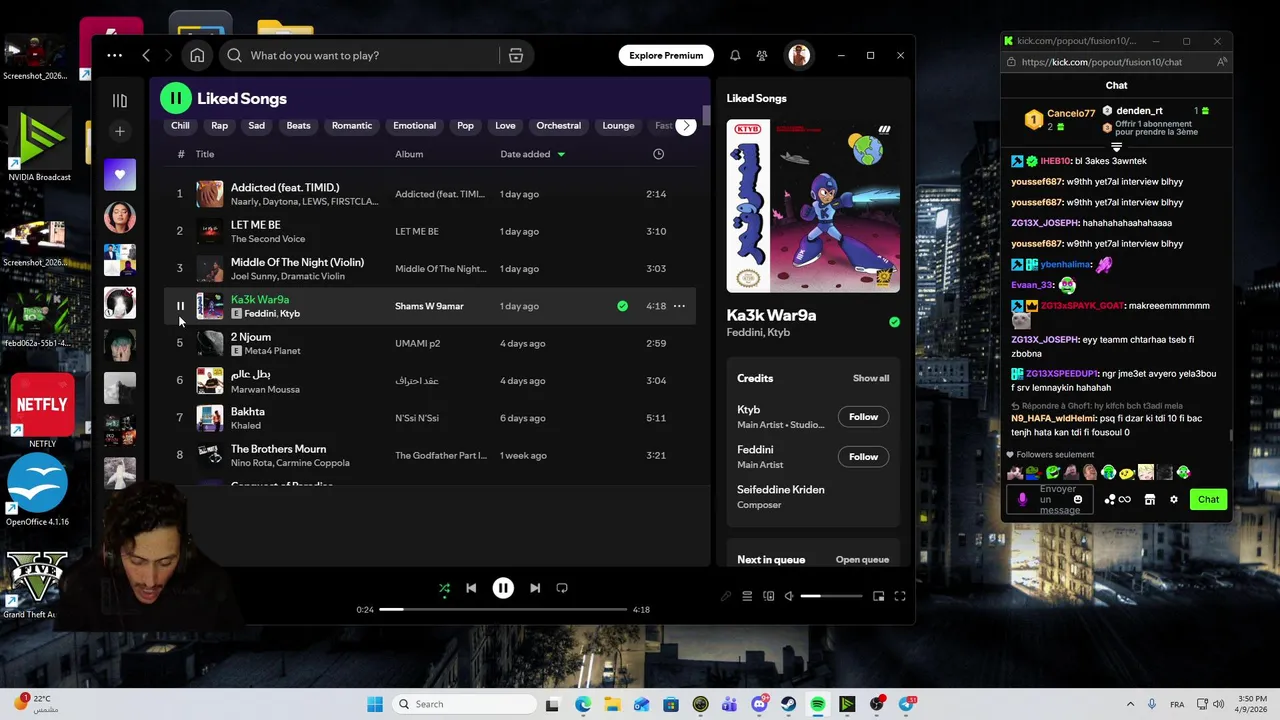
Task: Select the Orchestral filter chip
Action: [558, 126]
